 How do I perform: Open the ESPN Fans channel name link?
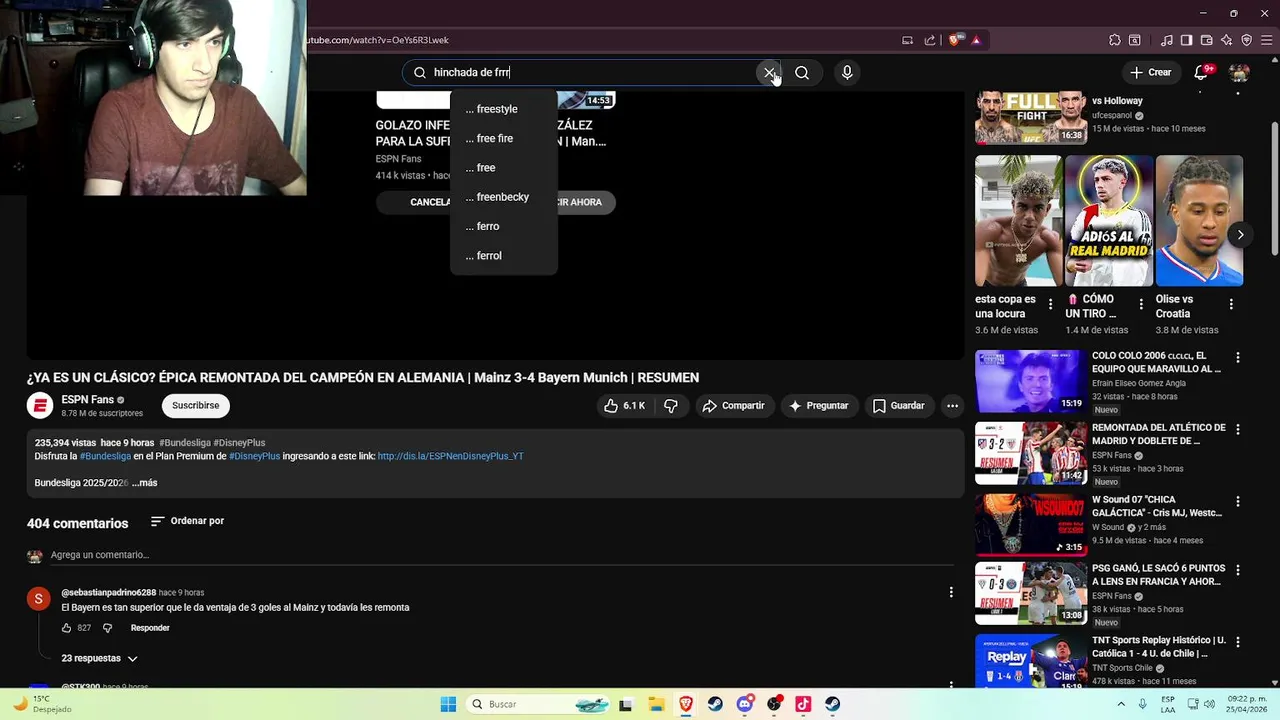88,399
